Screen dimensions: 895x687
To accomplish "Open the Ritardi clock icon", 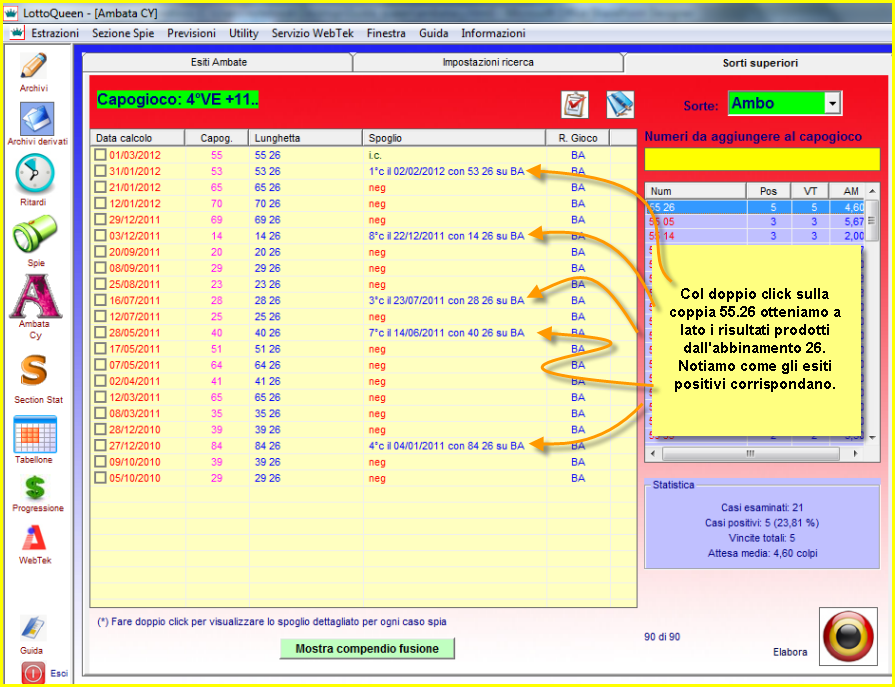I will point(34,173).
